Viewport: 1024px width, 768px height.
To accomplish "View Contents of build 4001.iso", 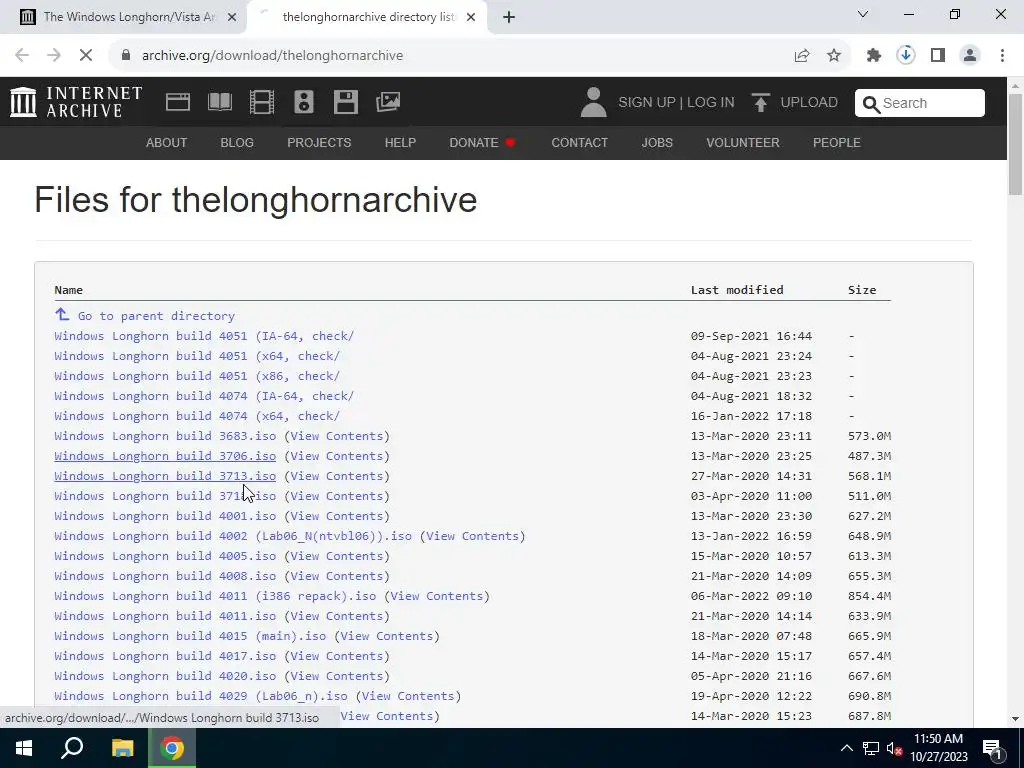I will (336, 516).
